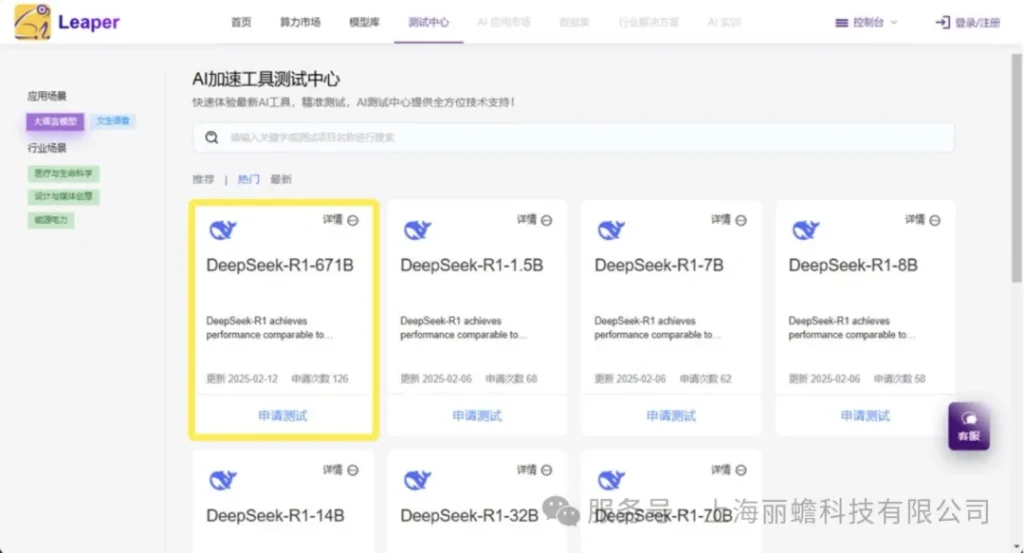Click the whale icon on DeepSeek-R1-671B card
This screenshot has height=553, width=1024.
(223, 230)
